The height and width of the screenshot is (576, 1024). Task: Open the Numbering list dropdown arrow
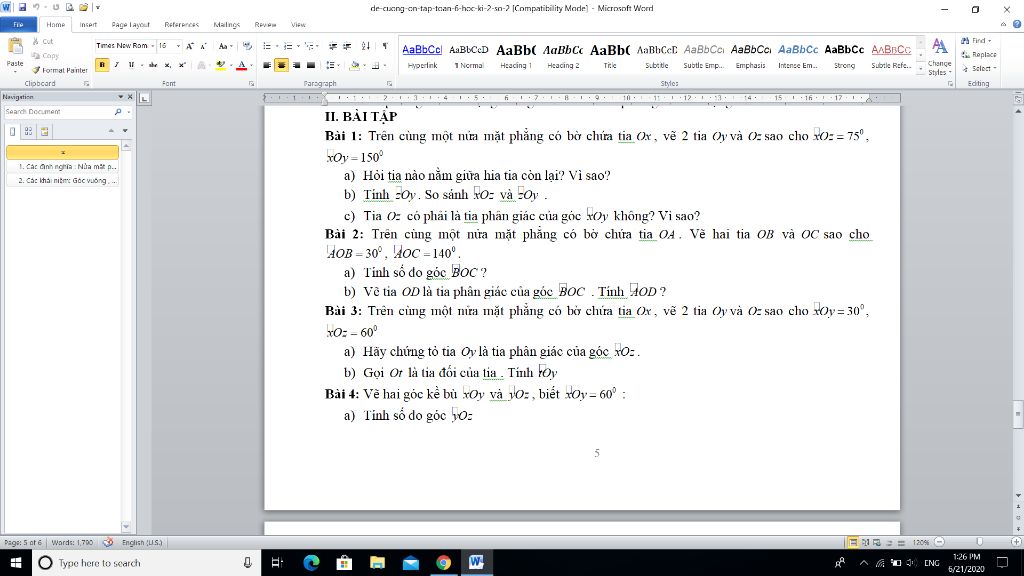[x=298, y=46]
